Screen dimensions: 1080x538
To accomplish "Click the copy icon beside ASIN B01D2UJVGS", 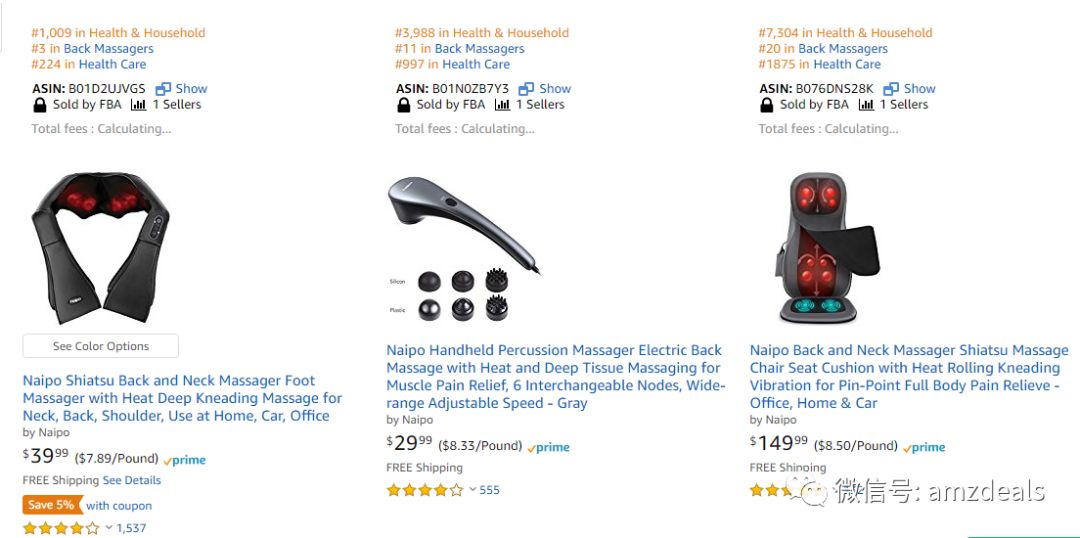I will [x=164, y=89].
